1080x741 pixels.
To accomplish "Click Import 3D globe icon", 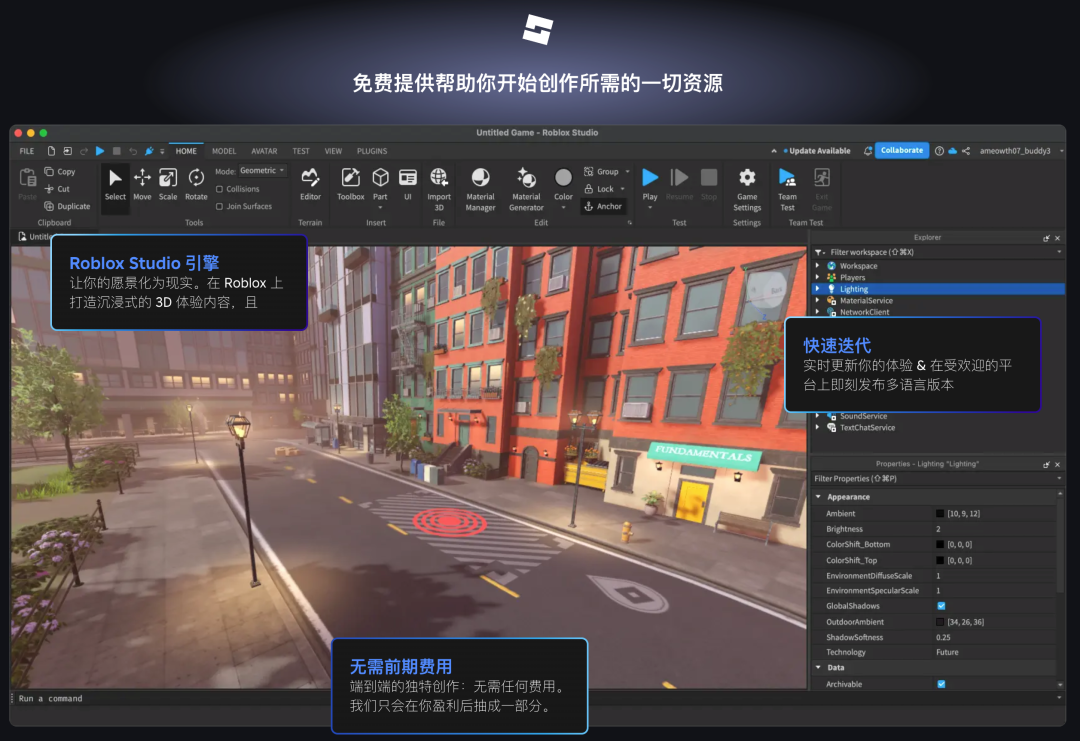I will point(439,178).
